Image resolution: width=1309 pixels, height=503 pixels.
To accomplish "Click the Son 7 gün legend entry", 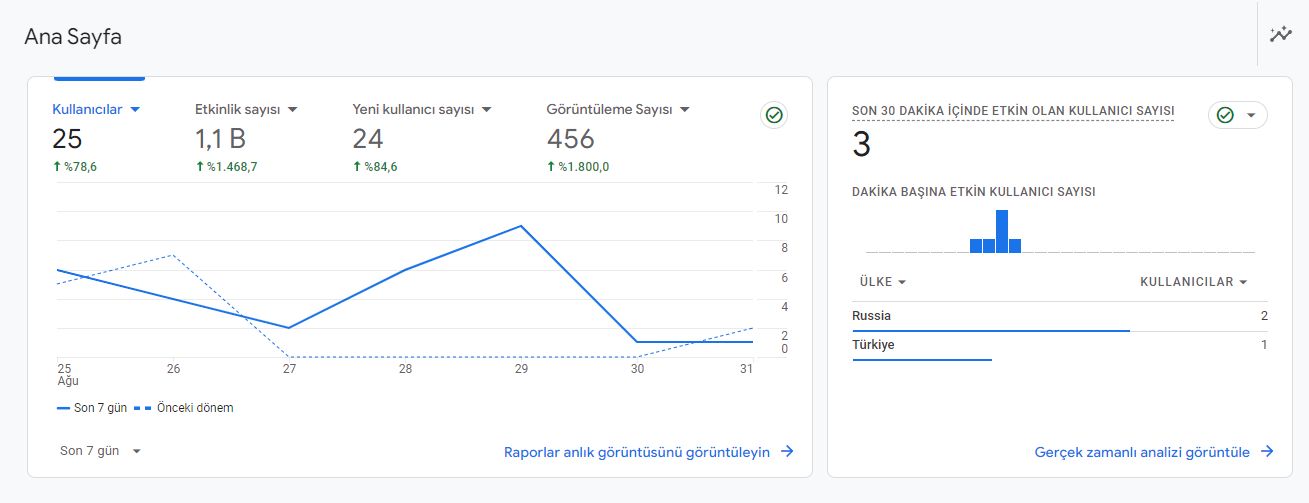I will (x=92, y=408).
